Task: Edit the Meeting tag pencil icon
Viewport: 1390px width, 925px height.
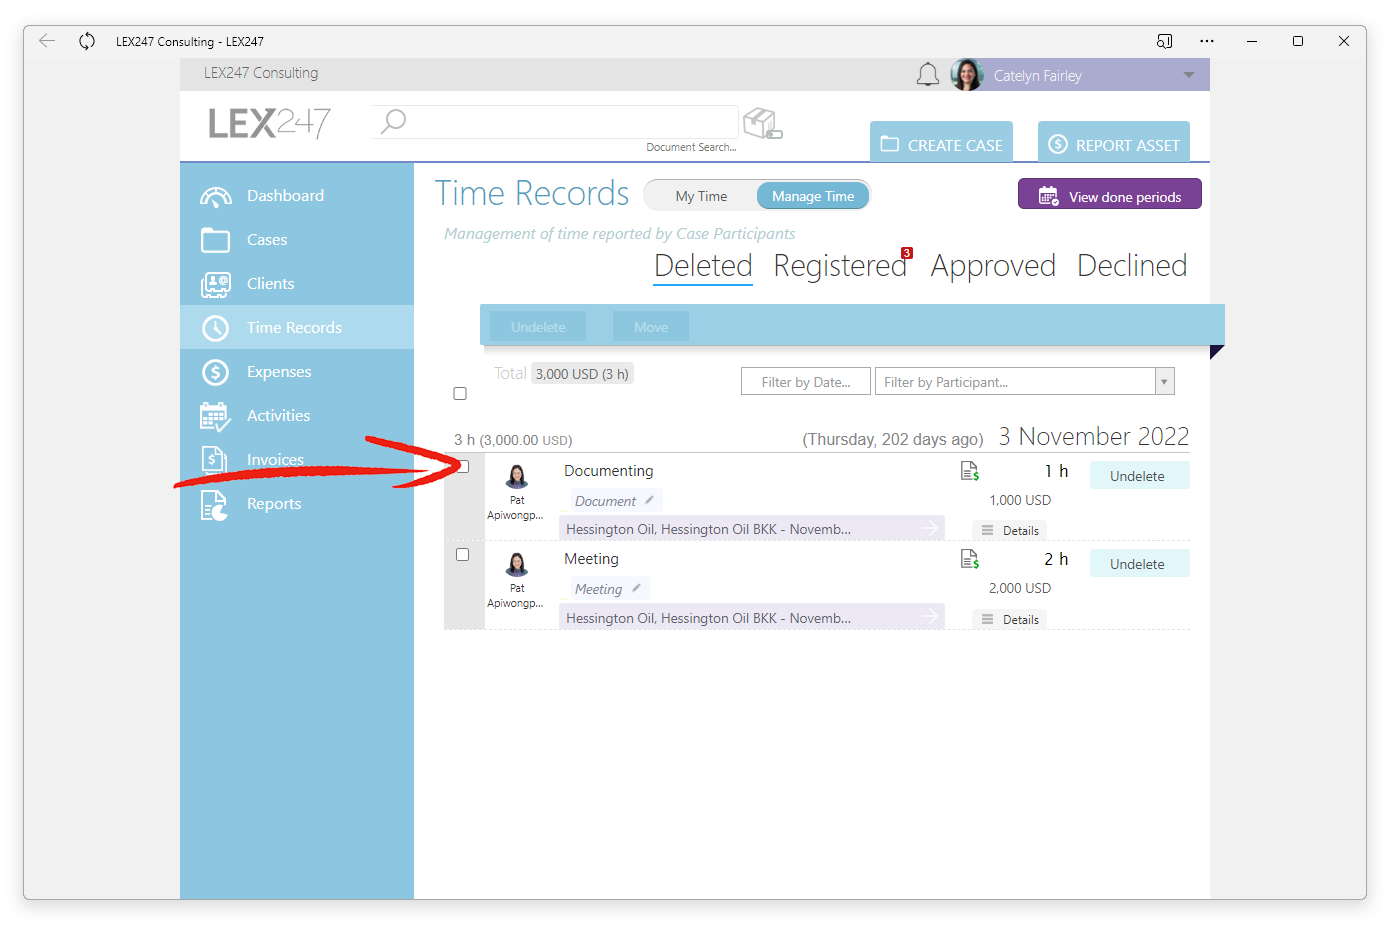Action: click(x=636, y=588)
